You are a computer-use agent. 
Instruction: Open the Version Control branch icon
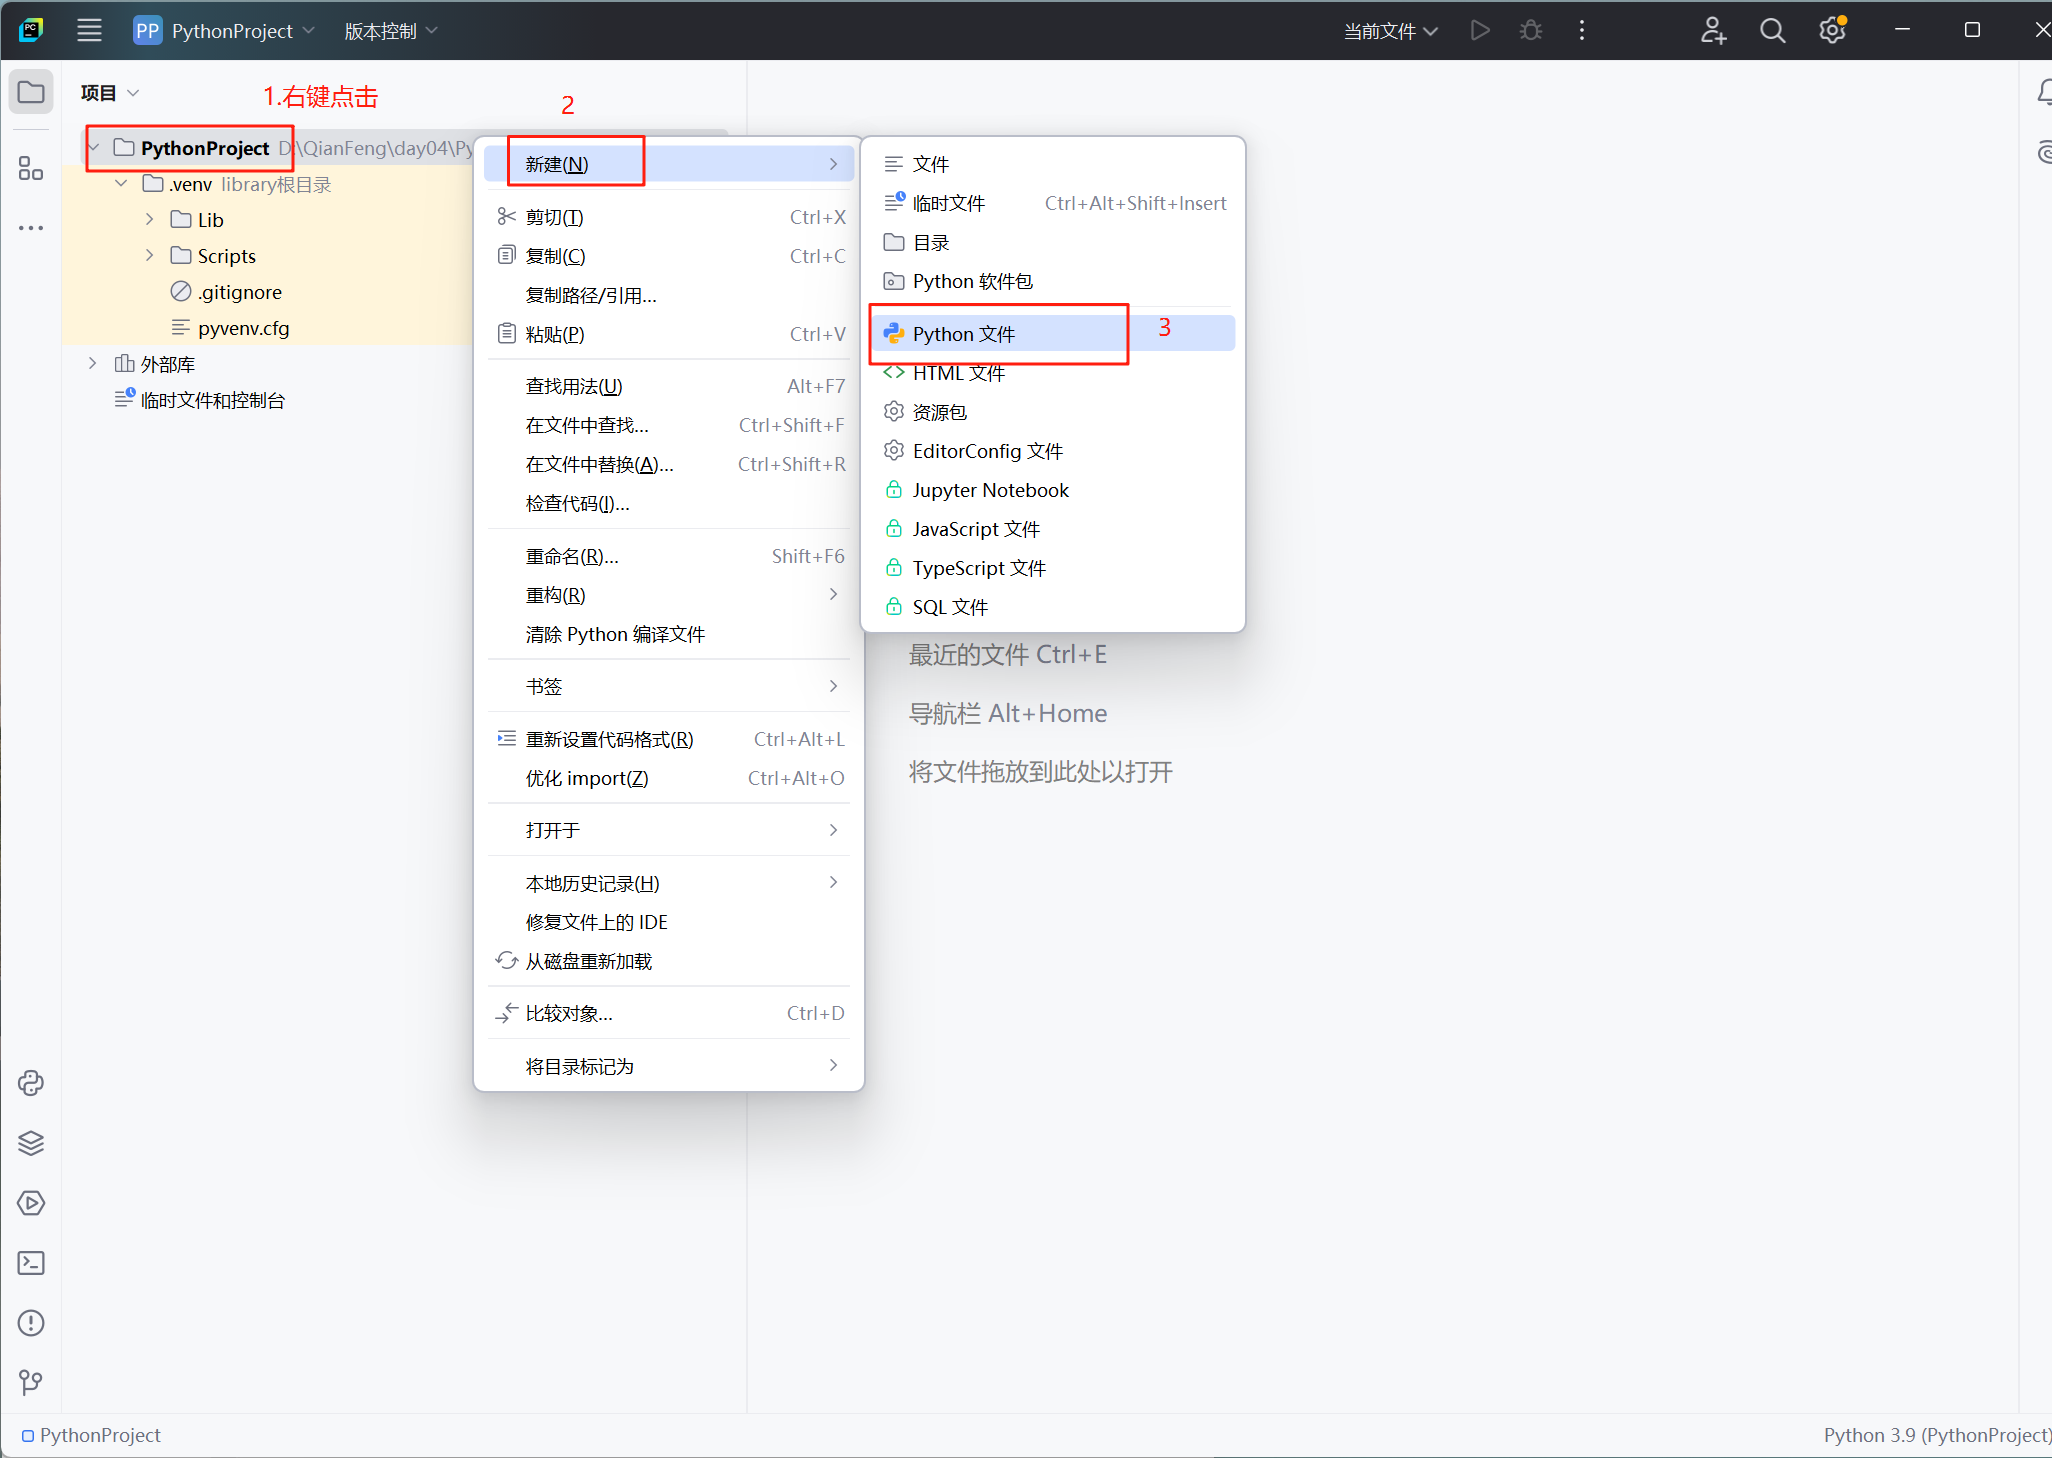31,1383
